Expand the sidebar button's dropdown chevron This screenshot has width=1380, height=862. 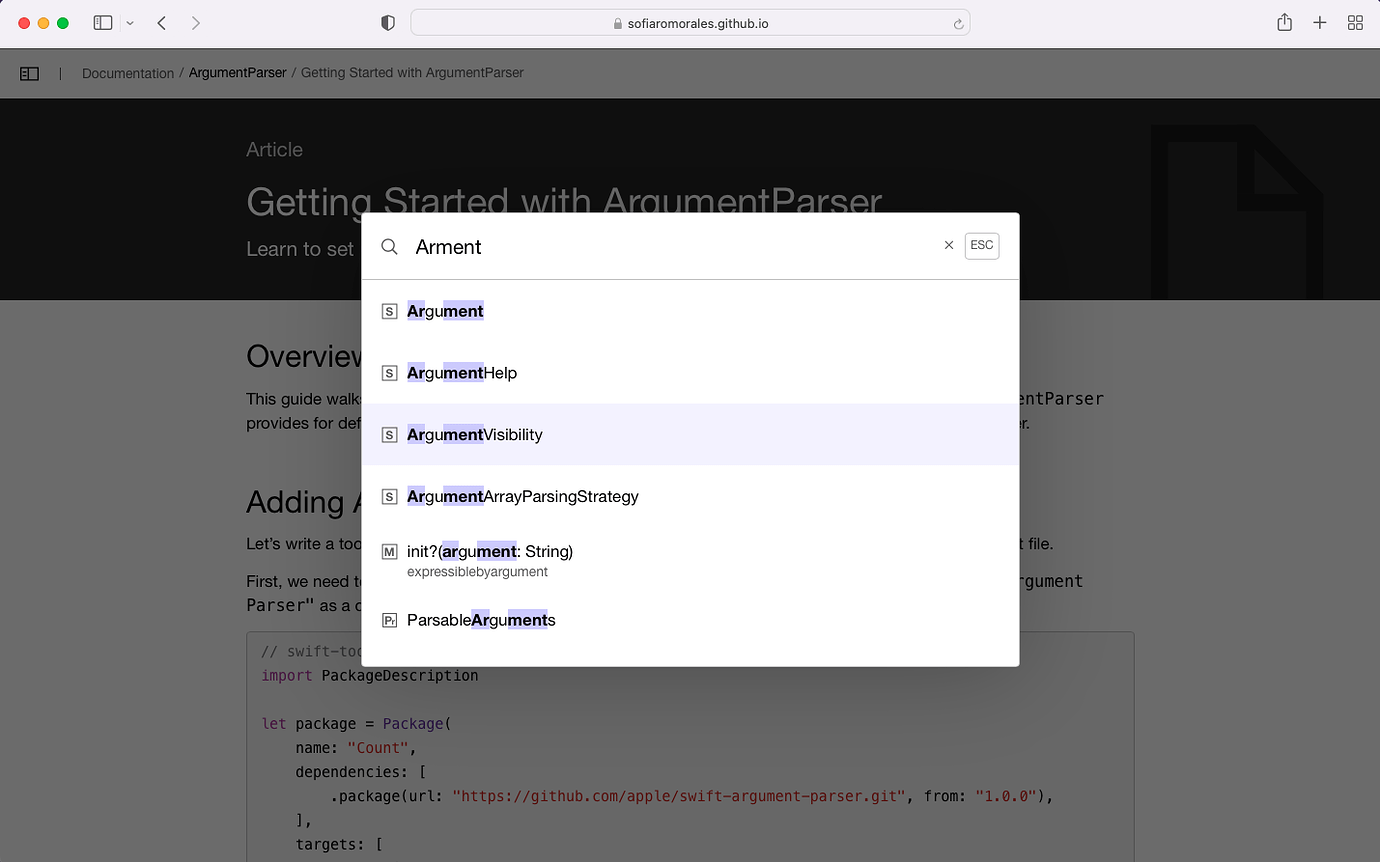129,22
